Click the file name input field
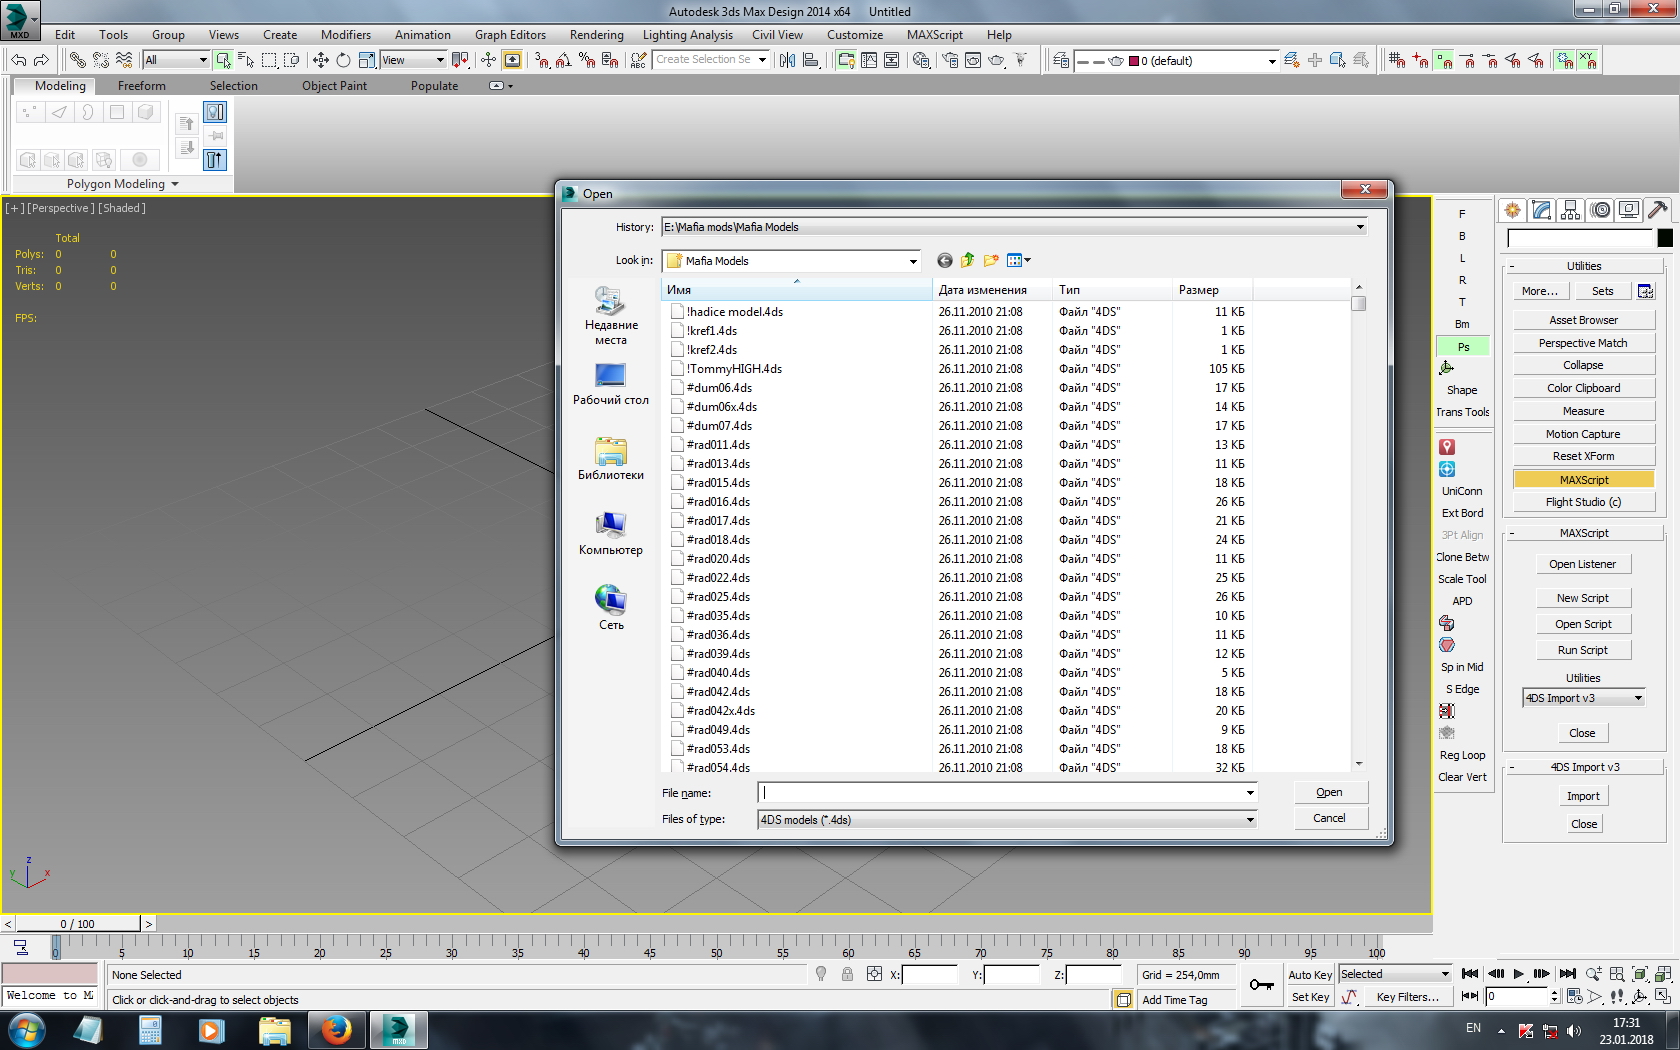1680x1050 pixels. (1000, 793)
